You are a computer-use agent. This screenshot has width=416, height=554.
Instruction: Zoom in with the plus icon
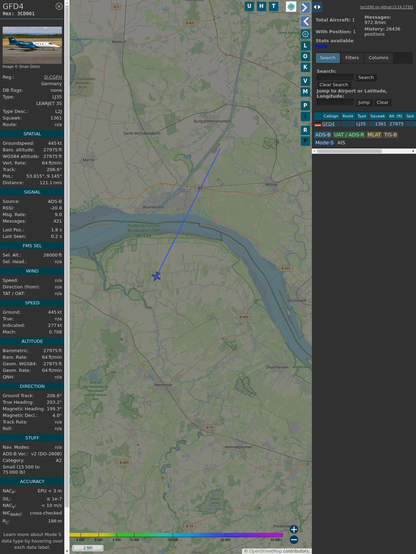(294, 529)
